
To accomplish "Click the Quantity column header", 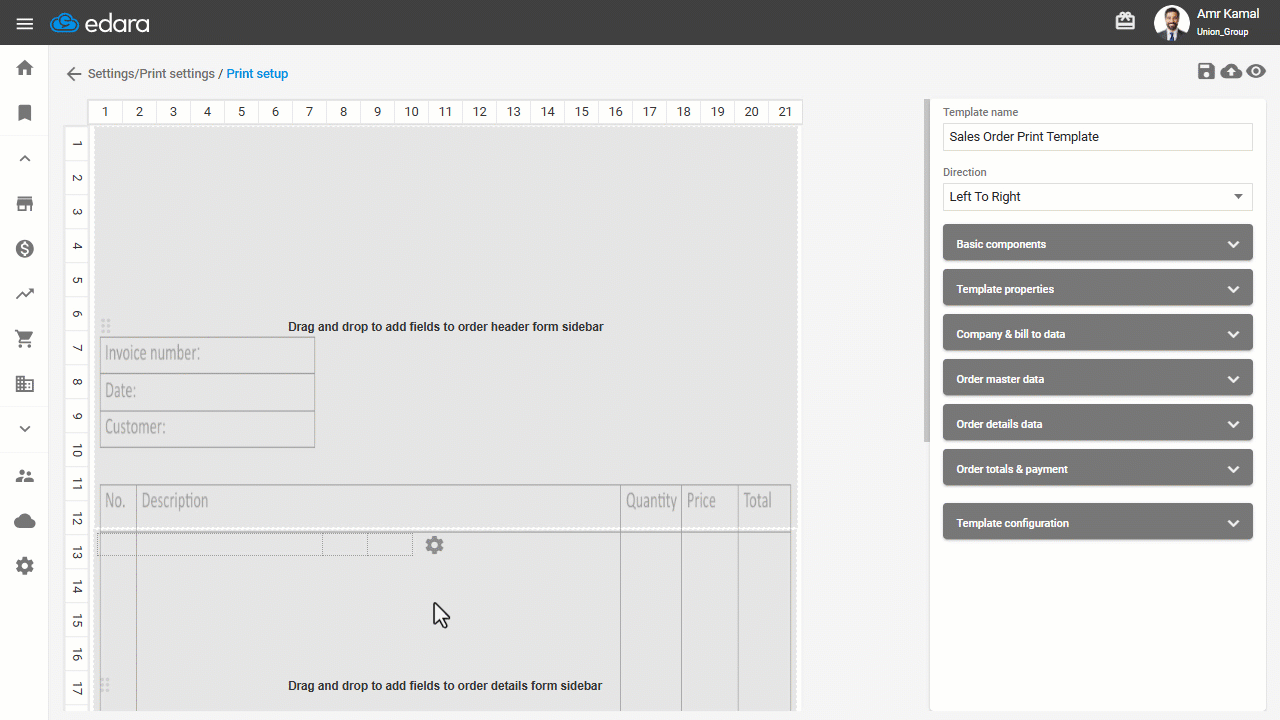I will tap(651, 501).
